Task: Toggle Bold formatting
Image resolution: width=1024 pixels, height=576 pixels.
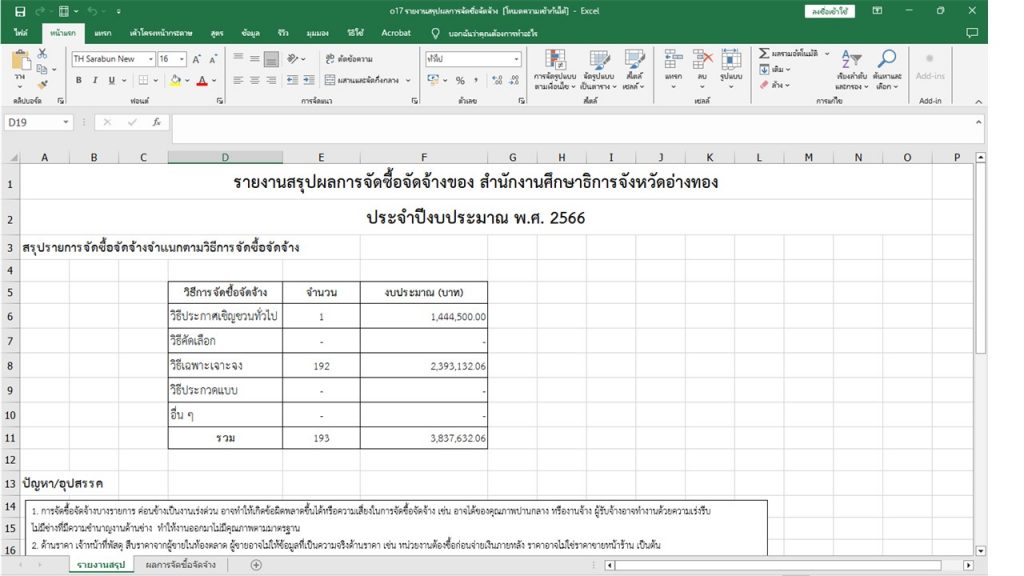Action: click(x=79, y=80)
